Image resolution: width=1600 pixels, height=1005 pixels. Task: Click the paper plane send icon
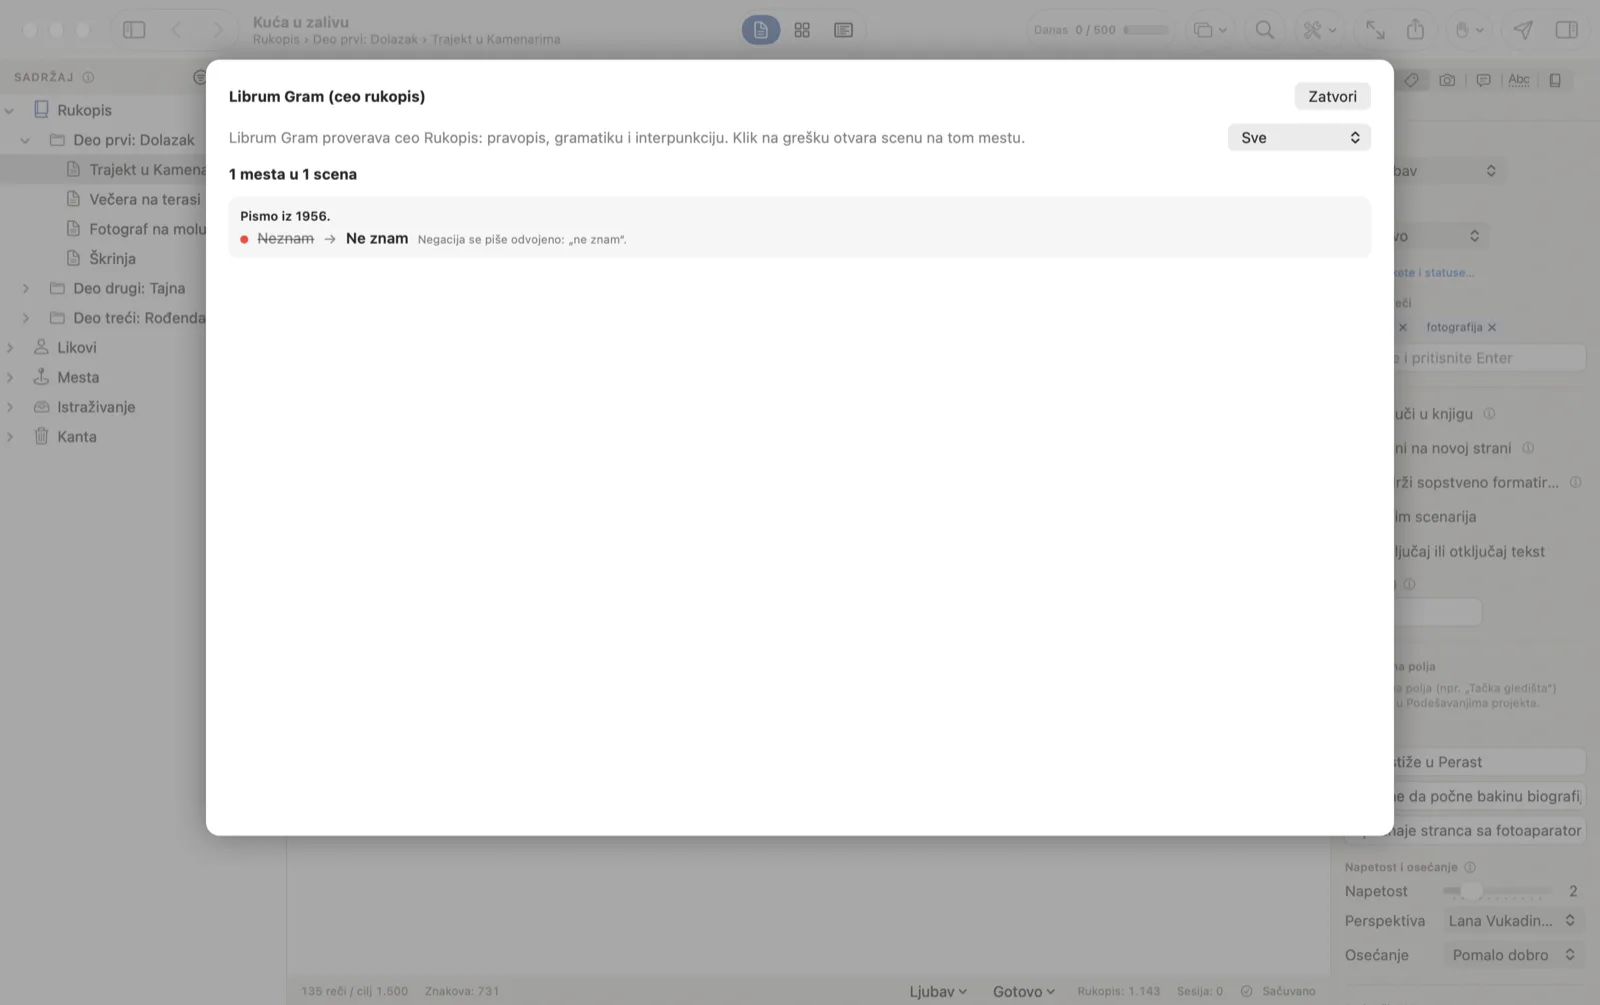click(1523, 30)
